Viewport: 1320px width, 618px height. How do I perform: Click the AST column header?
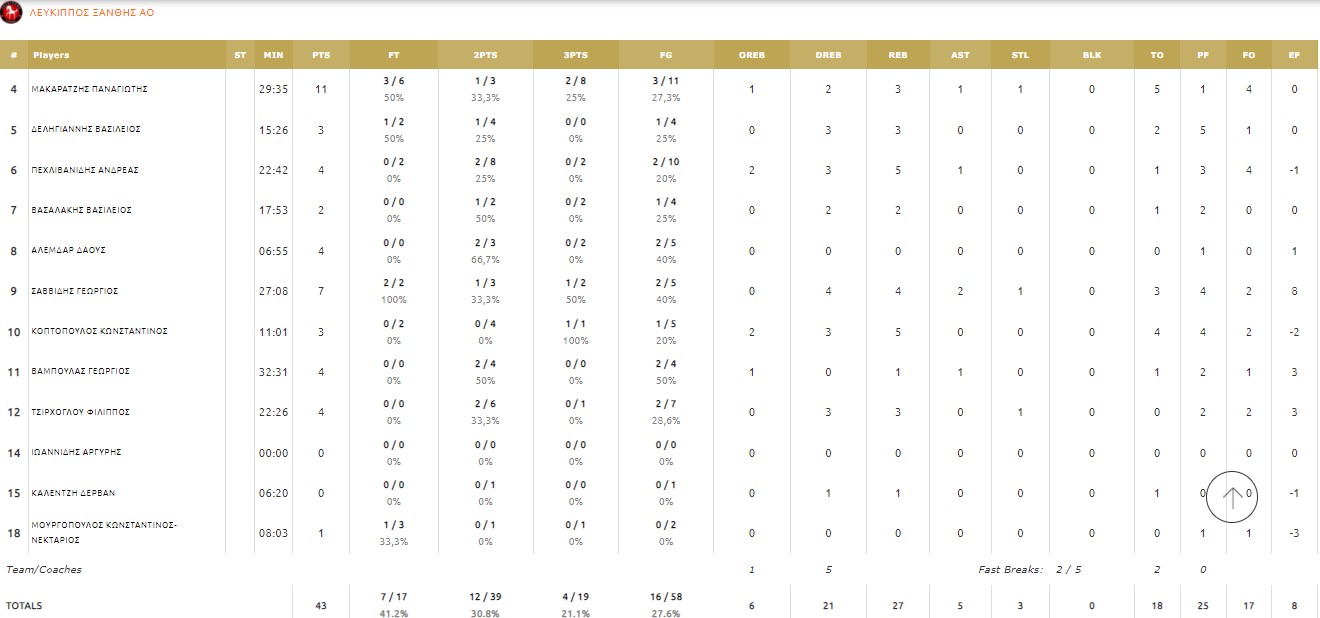pos(960,55)
